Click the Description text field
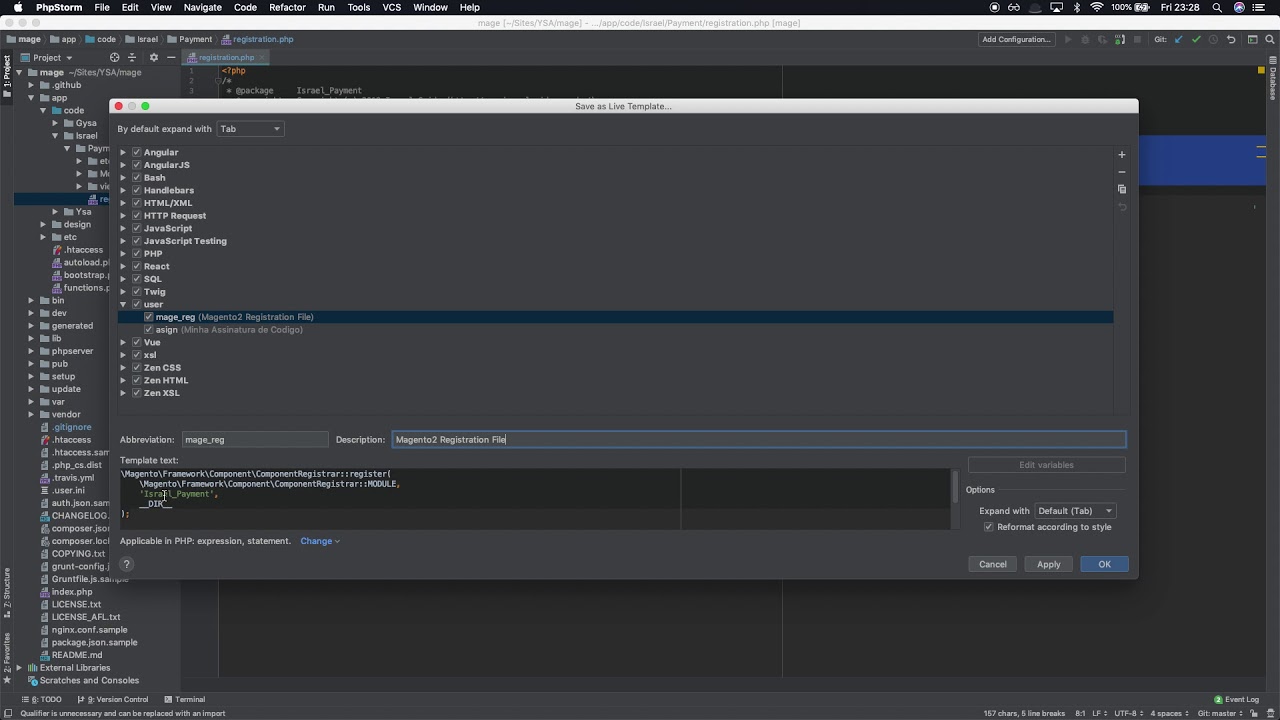 click(759, 440)
